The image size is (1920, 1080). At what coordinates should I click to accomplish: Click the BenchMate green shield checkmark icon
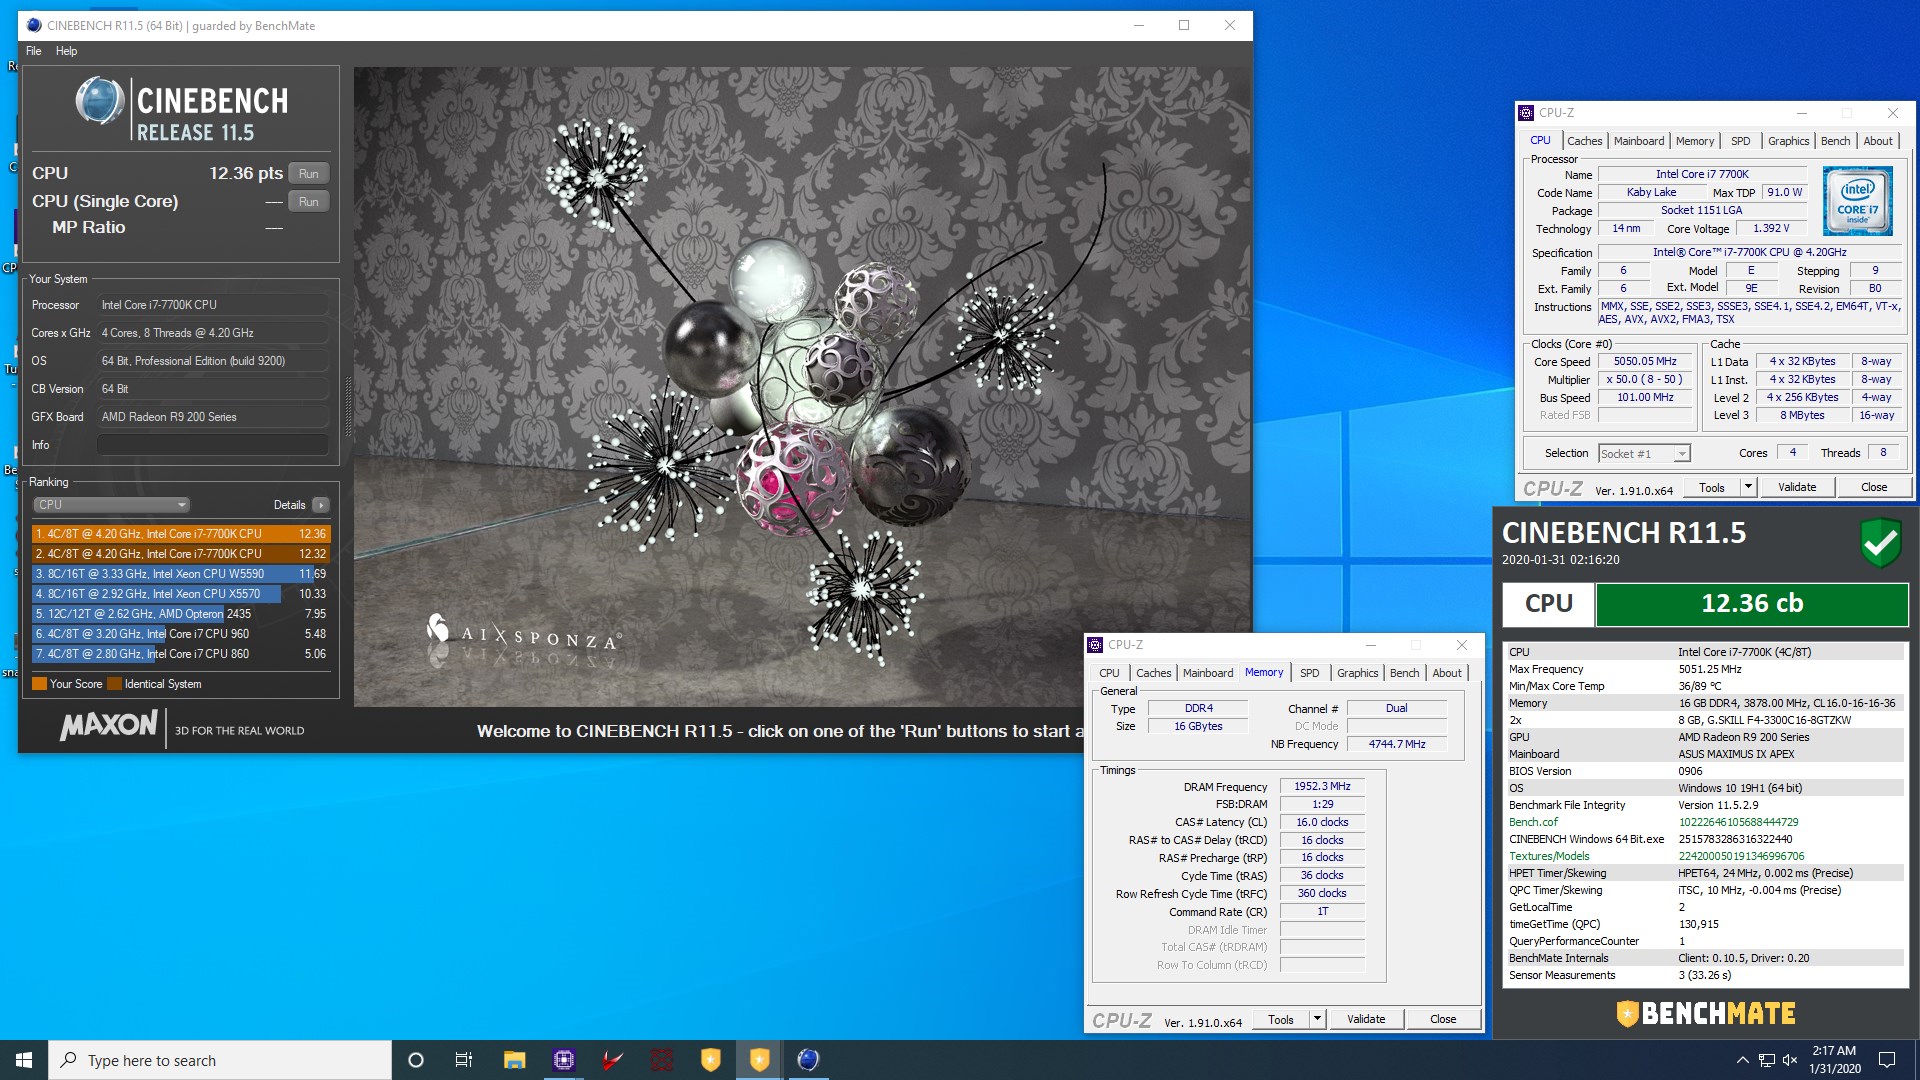point(1880,543)
